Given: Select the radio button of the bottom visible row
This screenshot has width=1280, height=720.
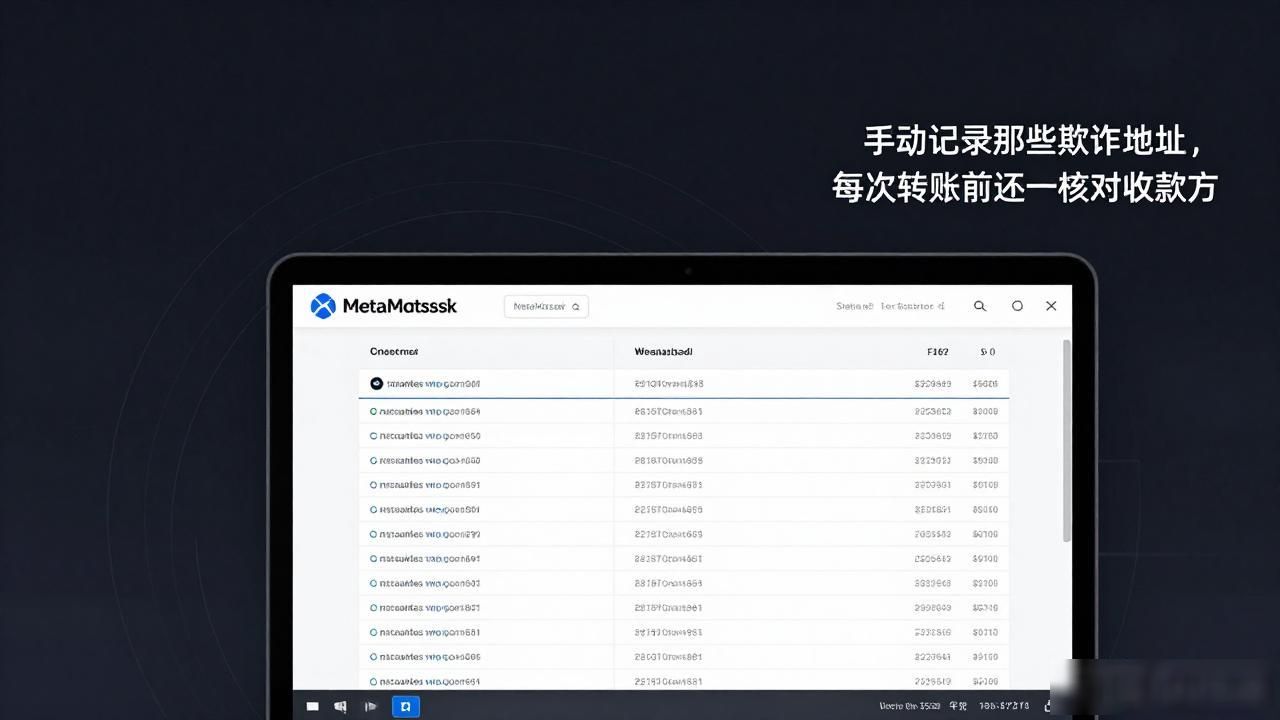Looking at the screenshot, I should tap(374, 682).
